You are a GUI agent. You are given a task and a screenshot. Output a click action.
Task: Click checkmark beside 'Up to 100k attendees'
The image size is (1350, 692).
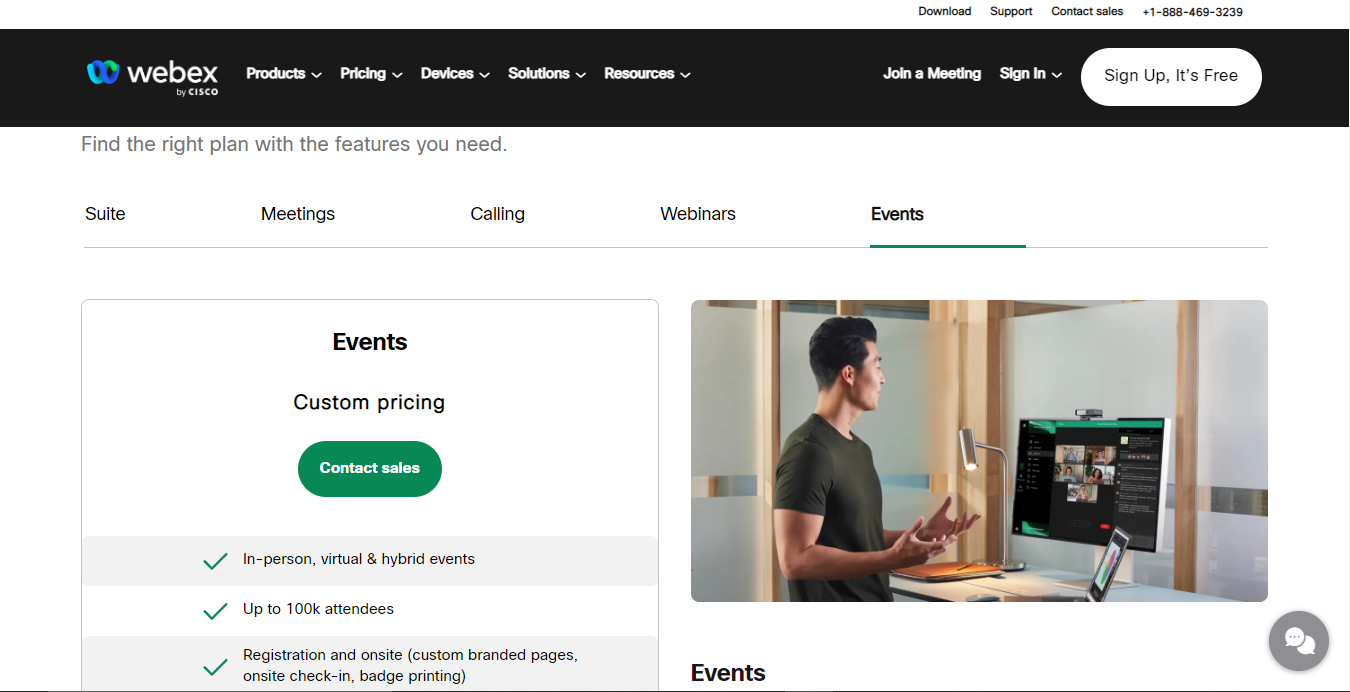coord(215,611)
